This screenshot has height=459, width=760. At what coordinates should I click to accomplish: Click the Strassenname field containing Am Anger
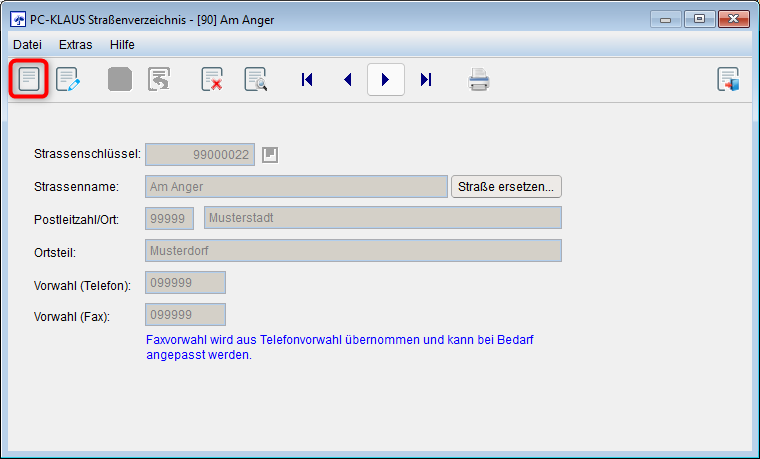[296, 186]
